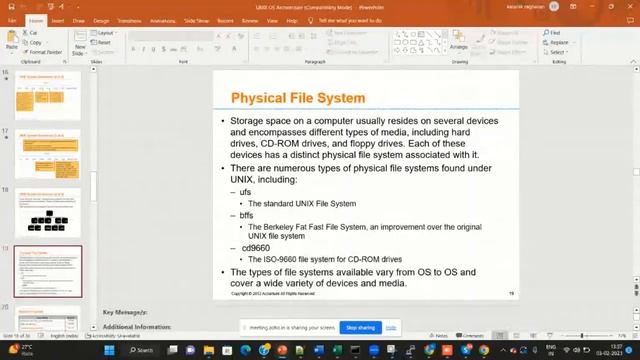
Task: Click the Reset slide command
Action: pyautogui.click(x=101, y=42)
